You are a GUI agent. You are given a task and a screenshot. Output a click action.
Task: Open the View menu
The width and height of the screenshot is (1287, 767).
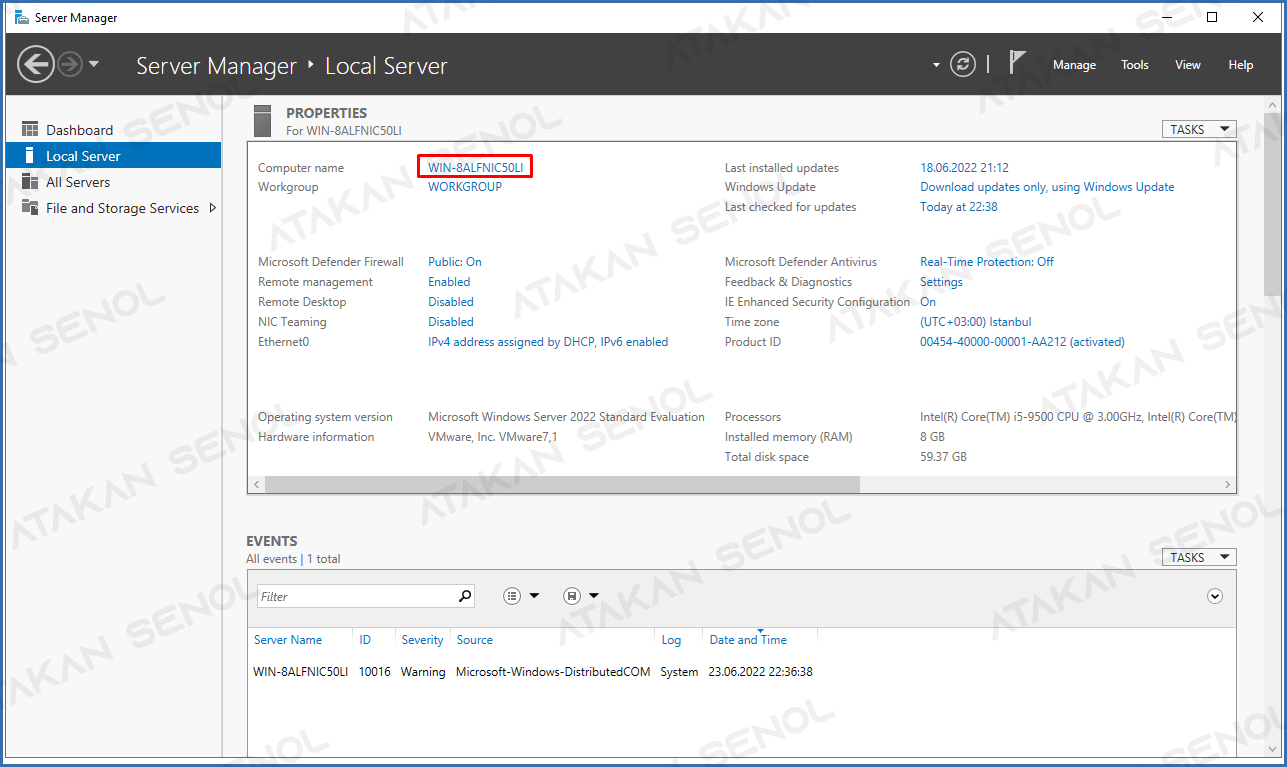(x=1187, y=65)
